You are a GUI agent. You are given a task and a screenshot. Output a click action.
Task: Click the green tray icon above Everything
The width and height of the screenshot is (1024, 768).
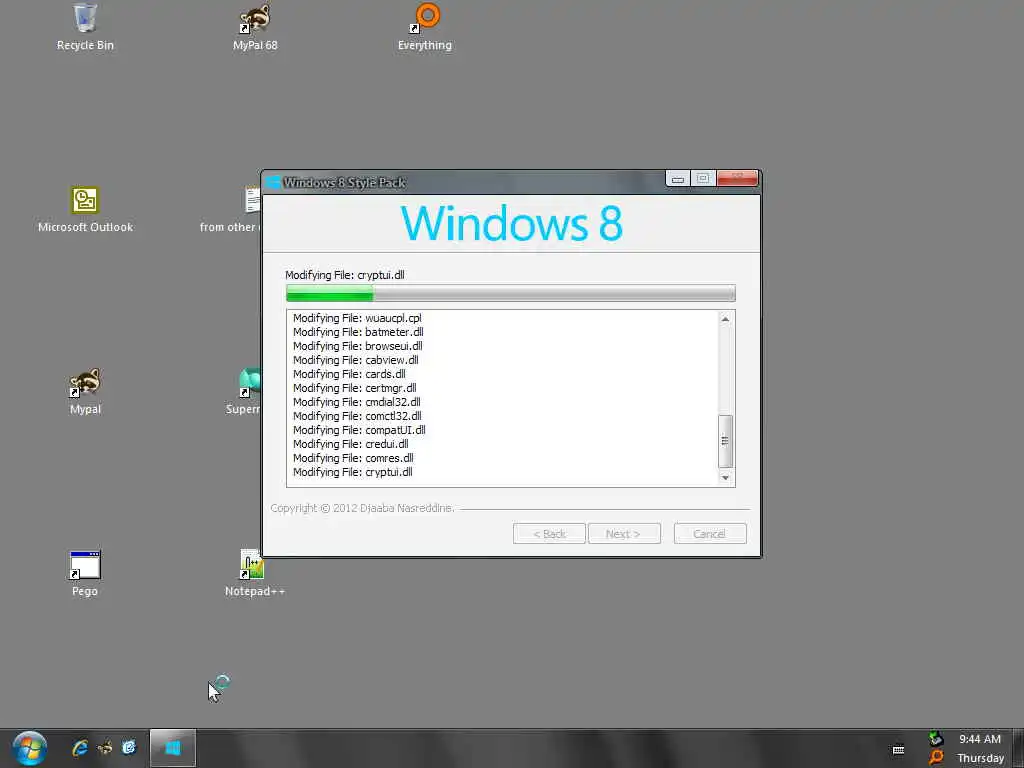936,739
